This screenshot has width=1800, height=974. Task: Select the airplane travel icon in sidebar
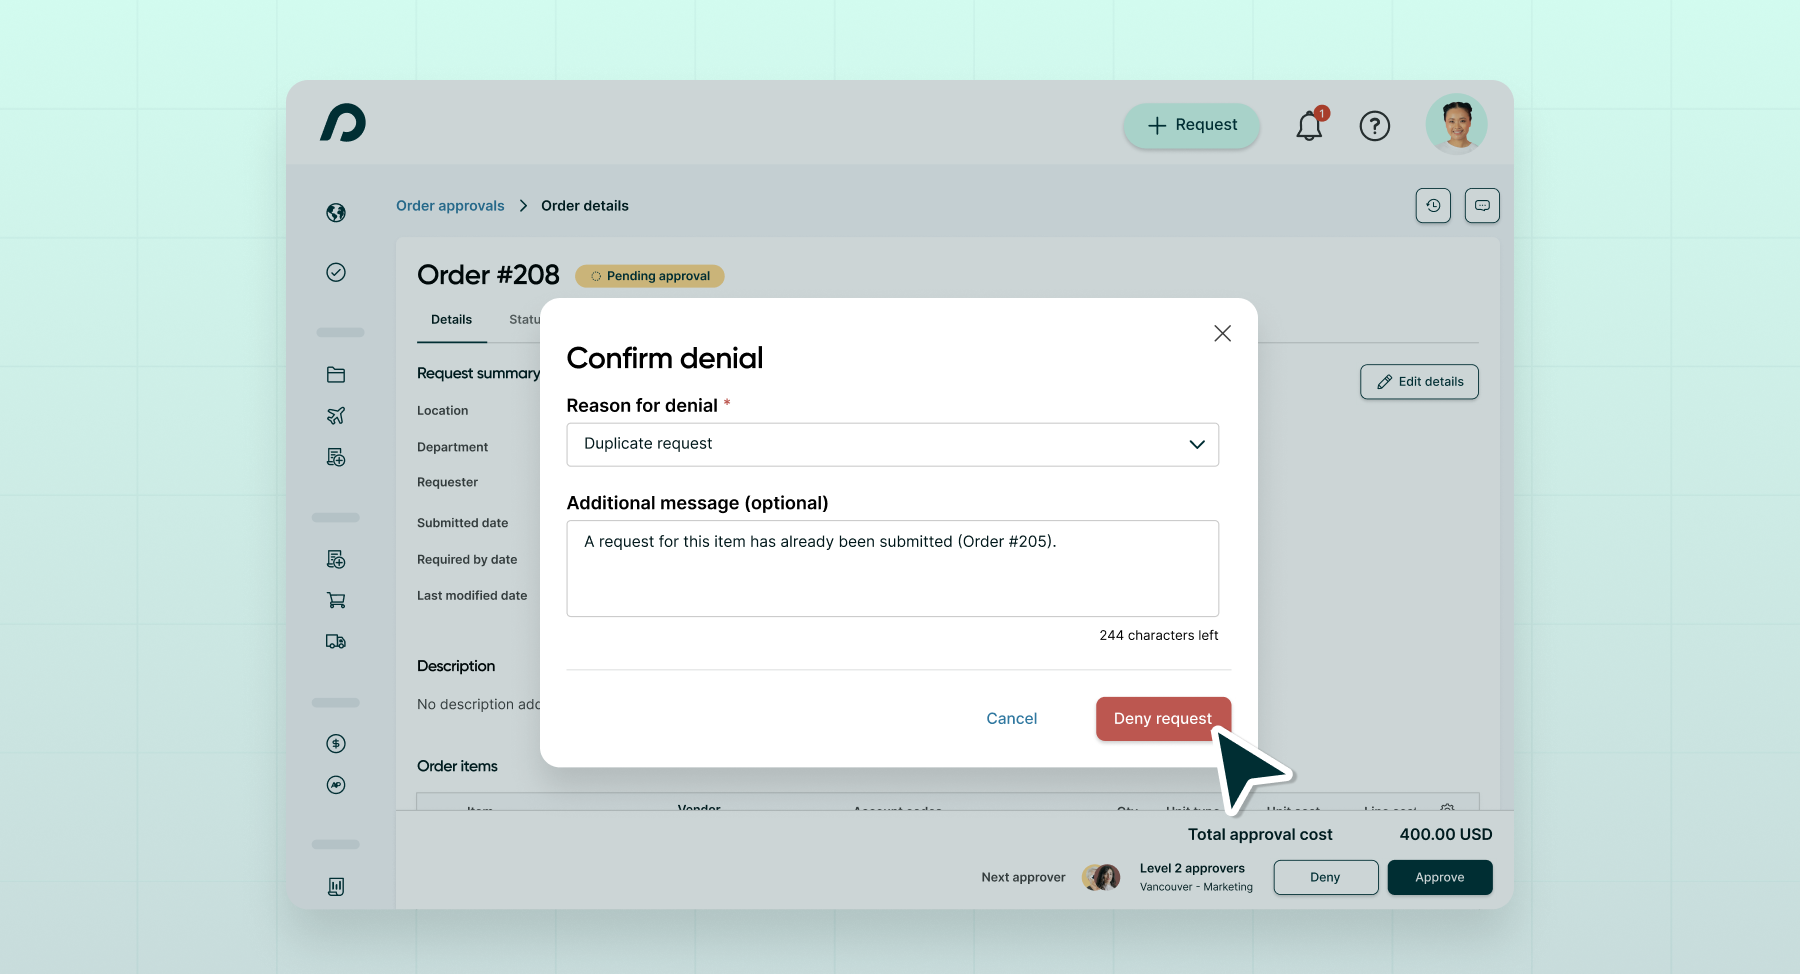tap(337, 415)
